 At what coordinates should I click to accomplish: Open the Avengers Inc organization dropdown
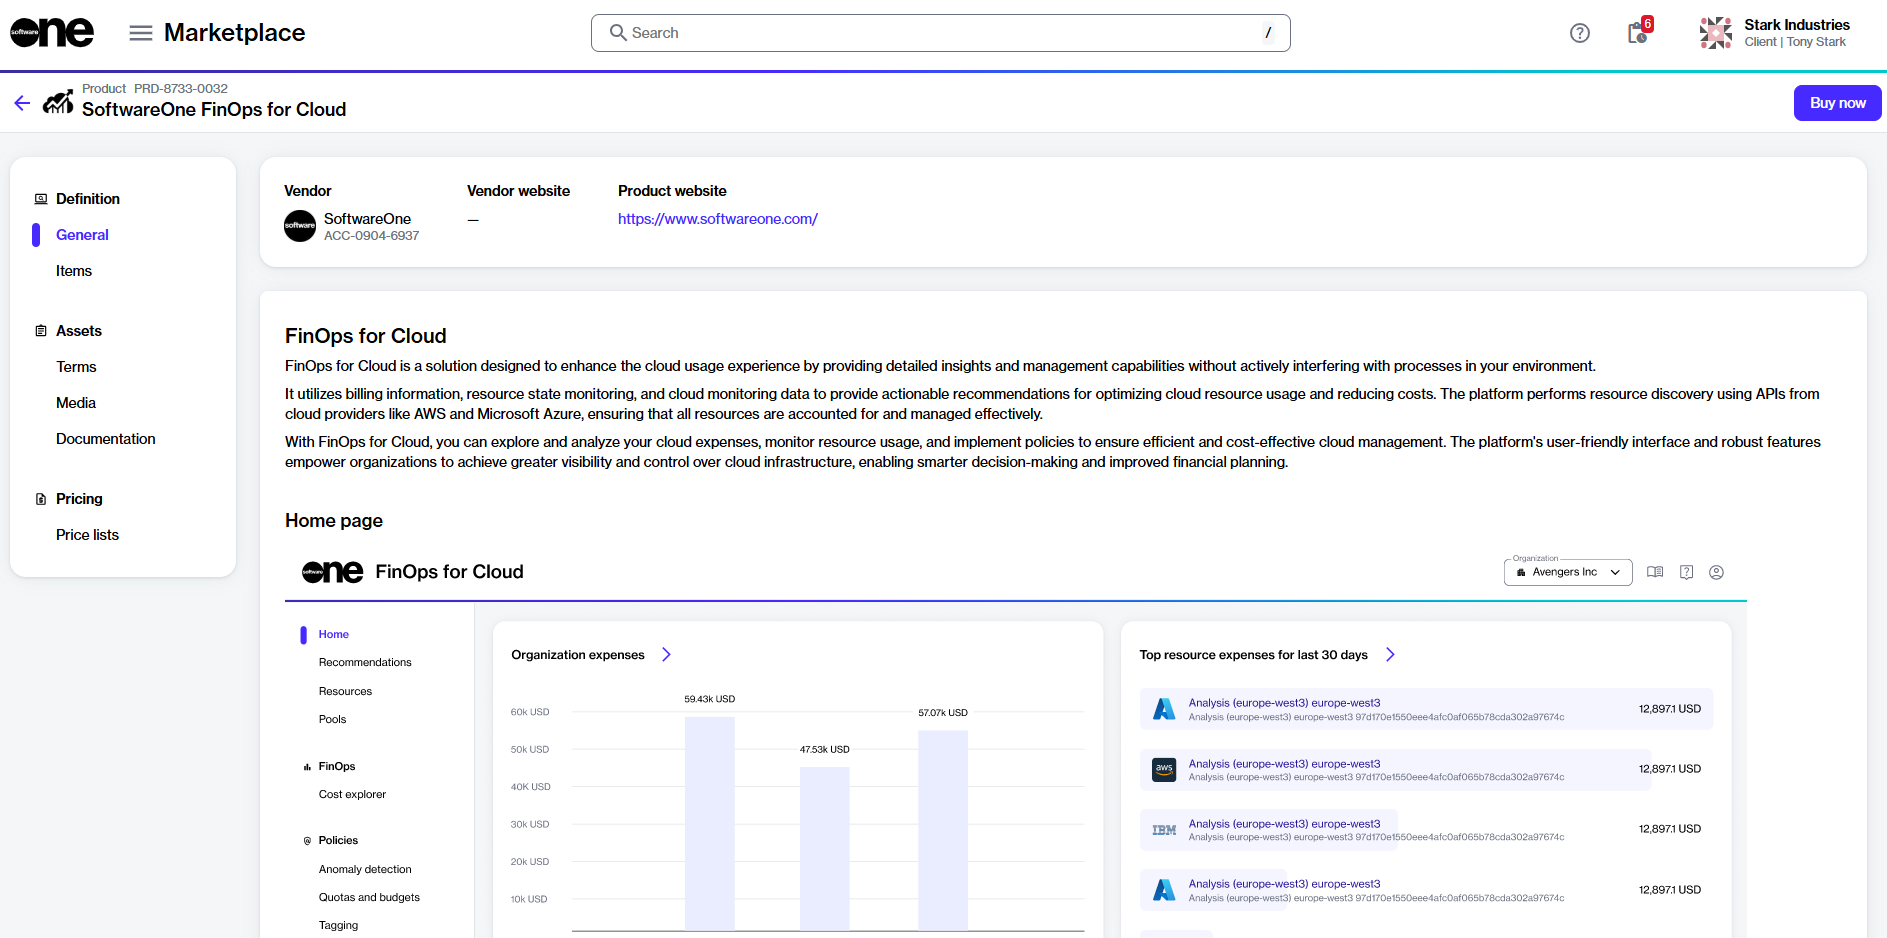click(x=1567, y=572)
